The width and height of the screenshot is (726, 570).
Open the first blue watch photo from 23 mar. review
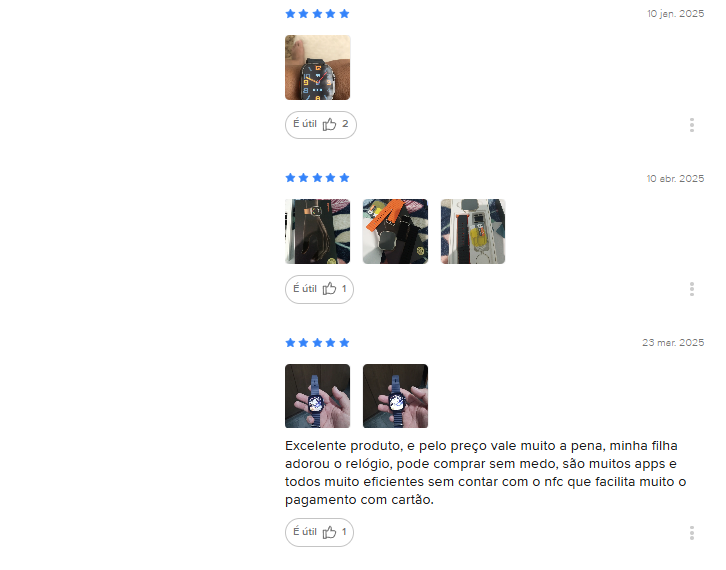click(x=317, y=396)
